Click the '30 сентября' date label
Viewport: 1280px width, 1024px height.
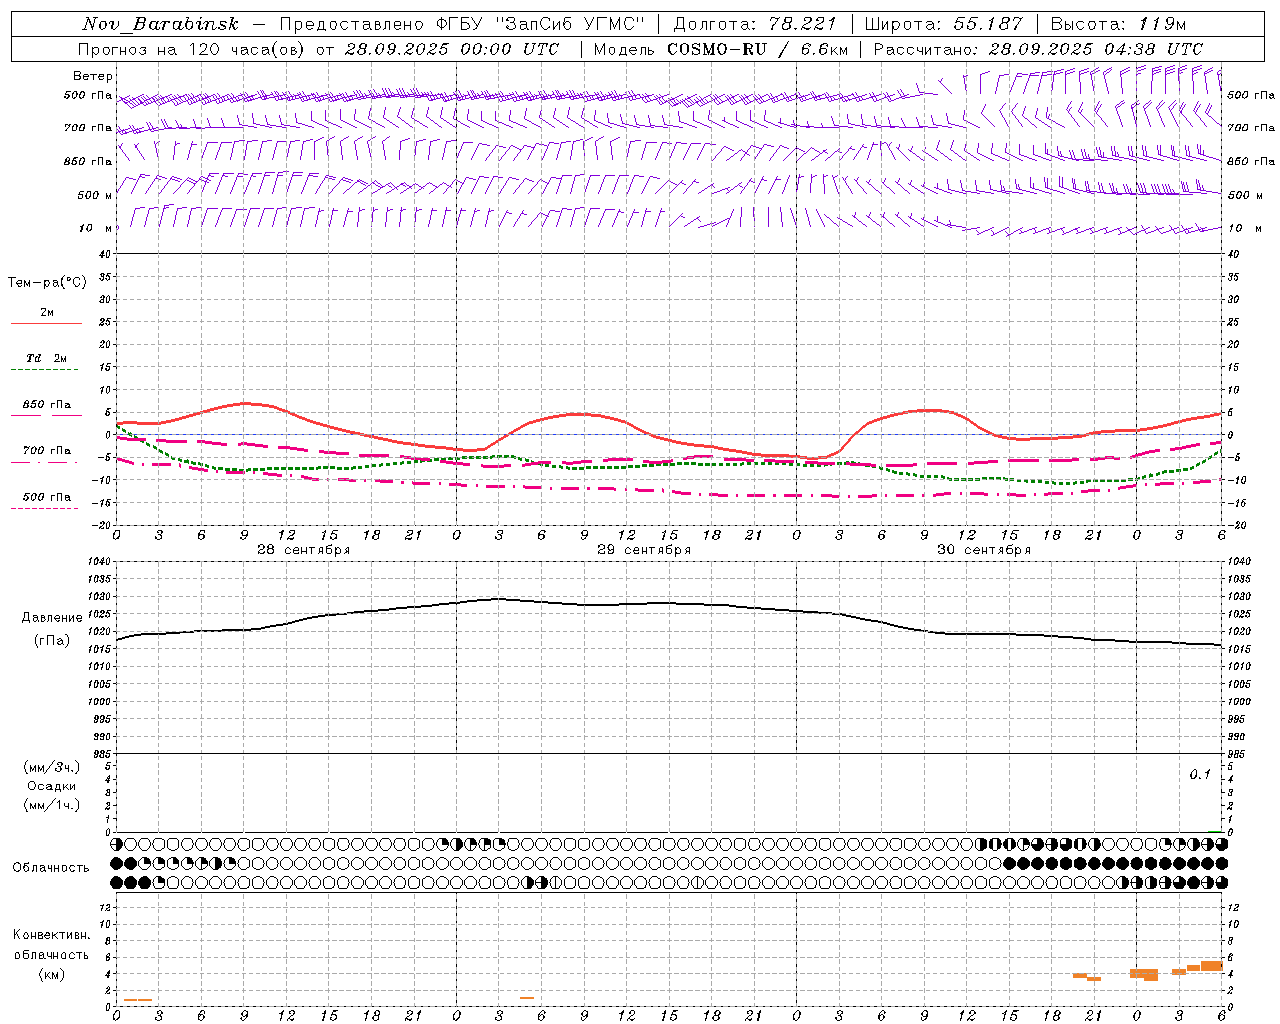click(984, 550)
